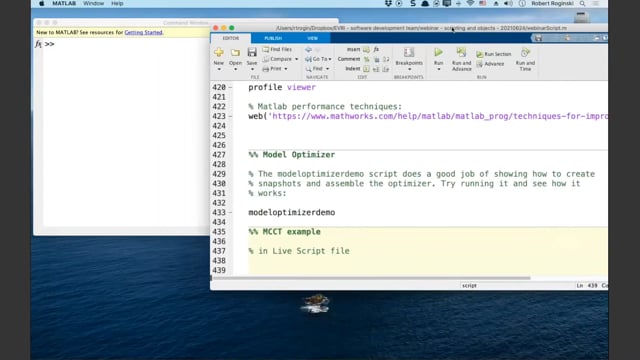Click 'profile viewer' on line 420
The width and height of the screenshot is (640, 360).
[x=282, y=87]
